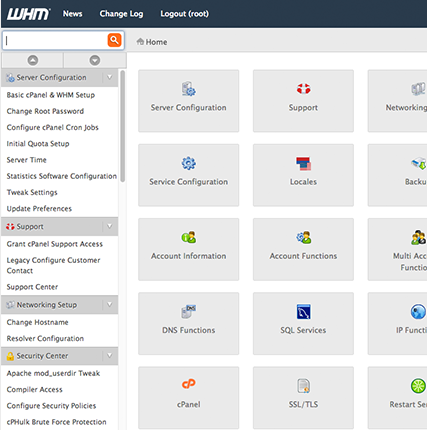Image resolution: width=427 pixels, height=430 pixels.
Task: Open the IP Functions globe icon
Action: 418,312
